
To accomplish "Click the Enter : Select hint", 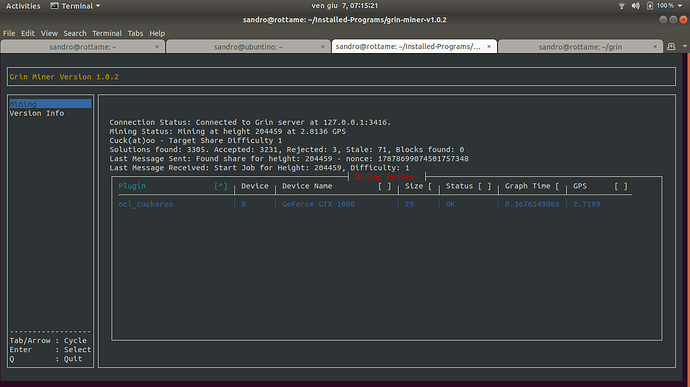I will coord(50,350).
